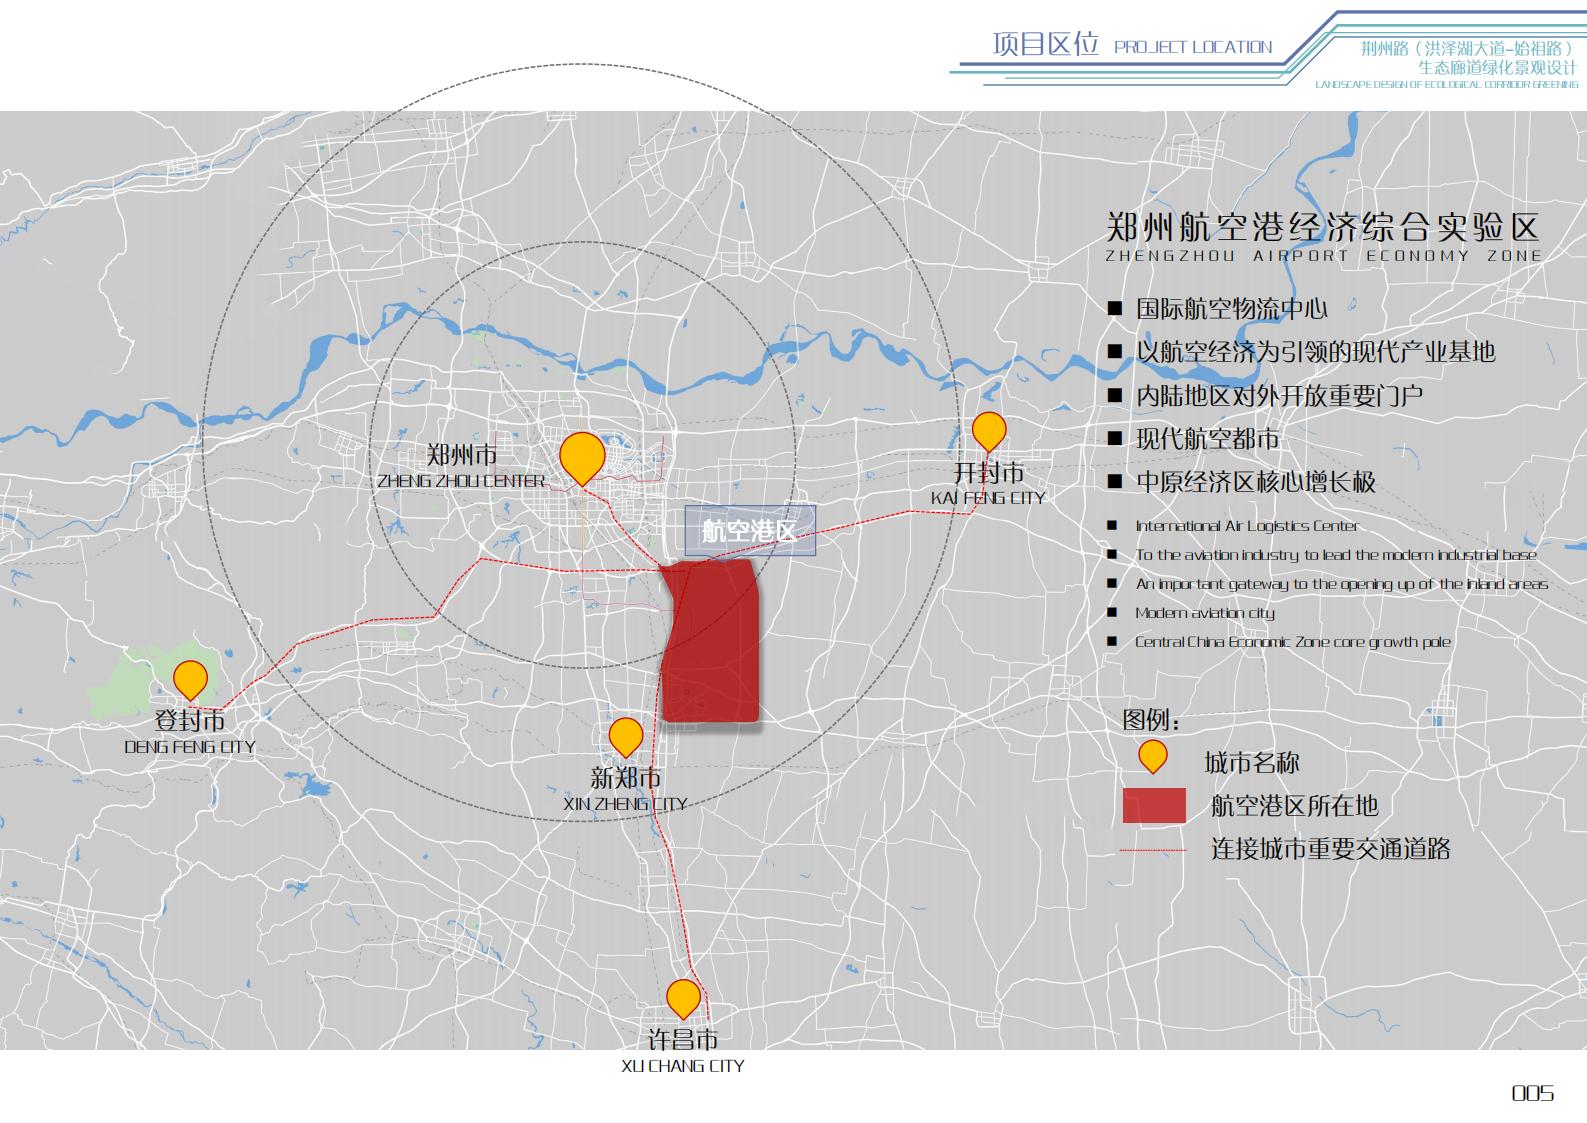Click the DENG FENG CITY label
The height and width of the screenshot is (1123, 1587).
pos(190,747)
